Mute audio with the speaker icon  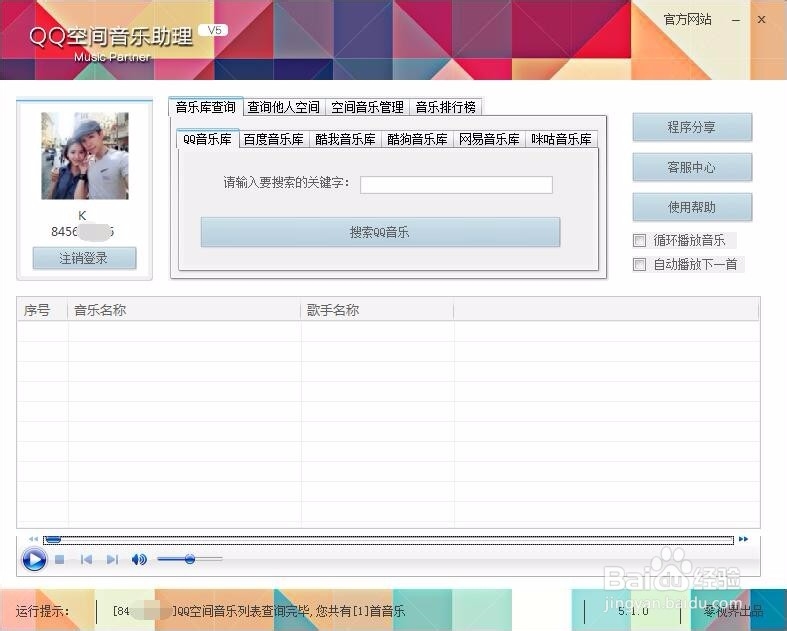click(139, 559)
